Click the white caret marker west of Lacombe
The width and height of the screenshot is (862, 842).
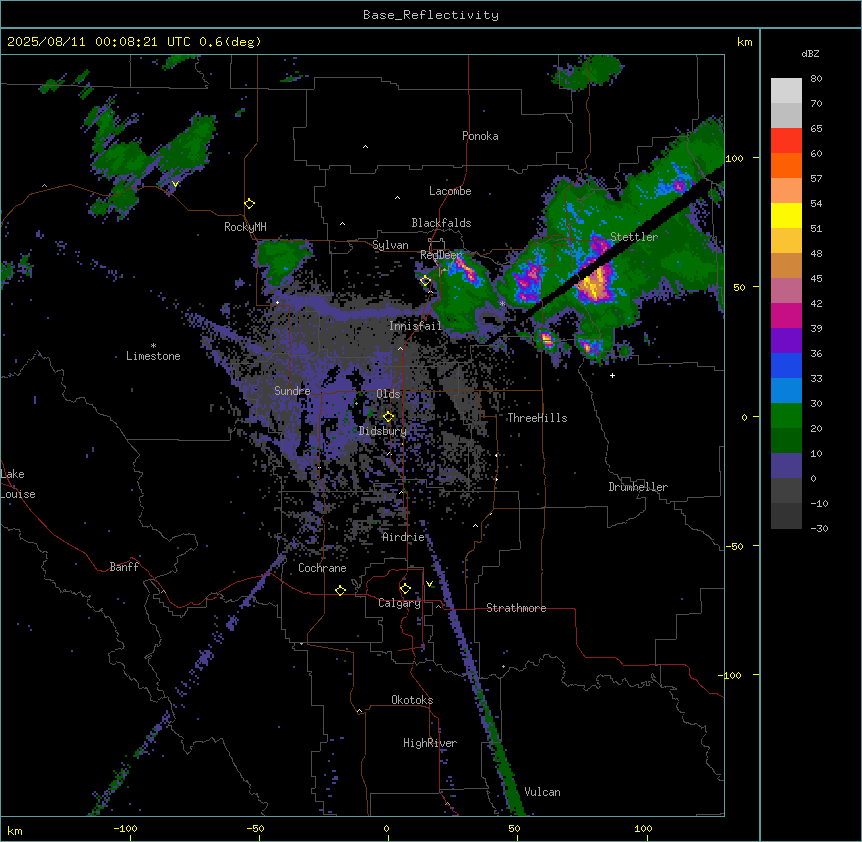pos(397,198)
